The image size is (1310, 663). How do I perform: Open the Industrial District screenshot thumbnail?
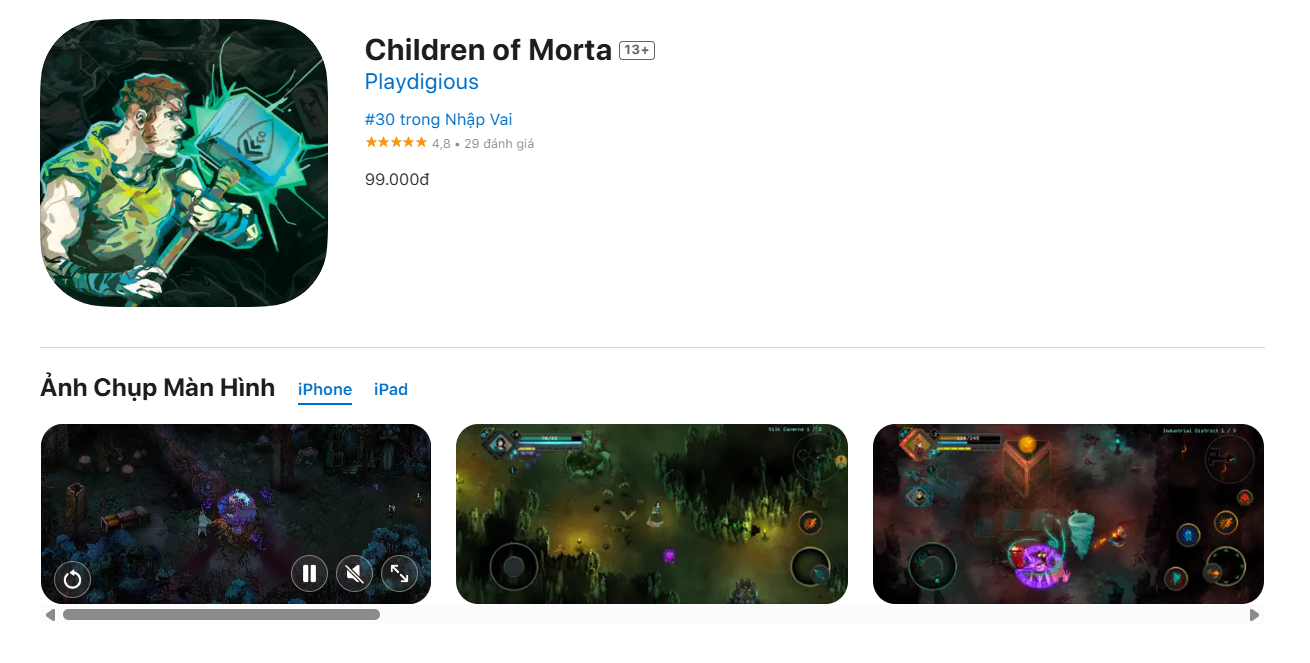coord(1068,514)
